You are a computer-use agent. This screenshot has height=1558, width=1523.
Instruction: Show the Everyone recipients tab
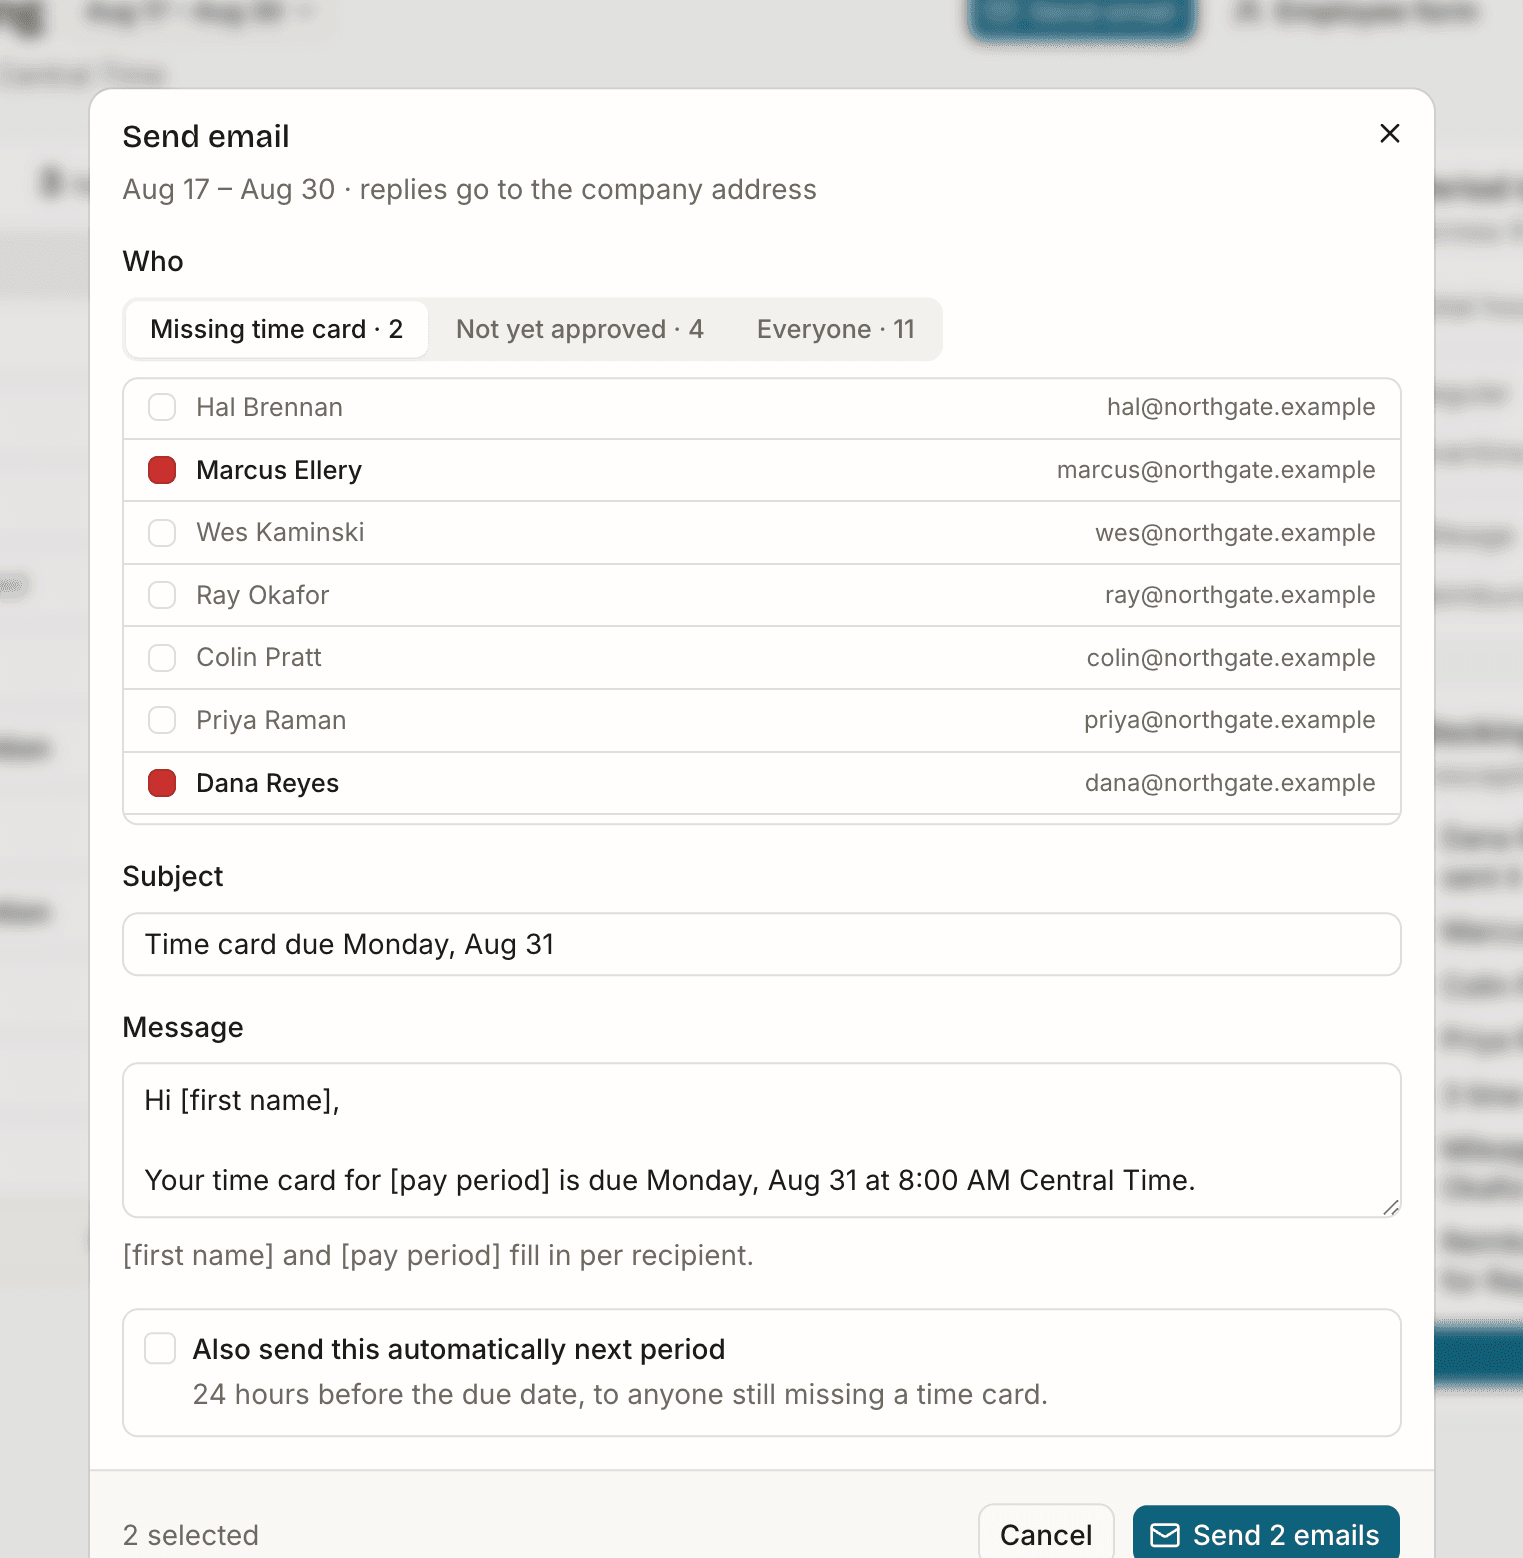click(836, 329)
